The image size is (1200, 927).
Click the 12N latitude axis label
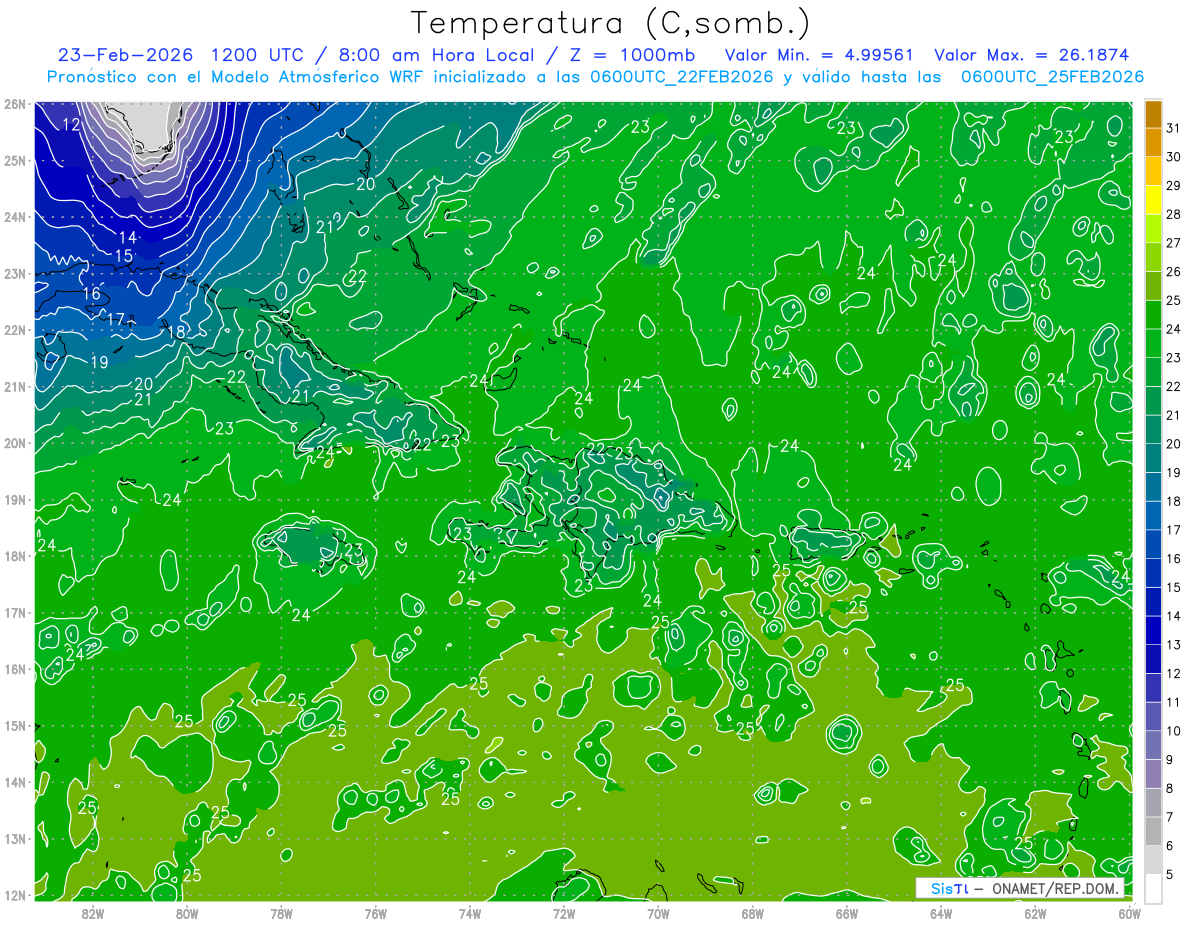(15, 895)
